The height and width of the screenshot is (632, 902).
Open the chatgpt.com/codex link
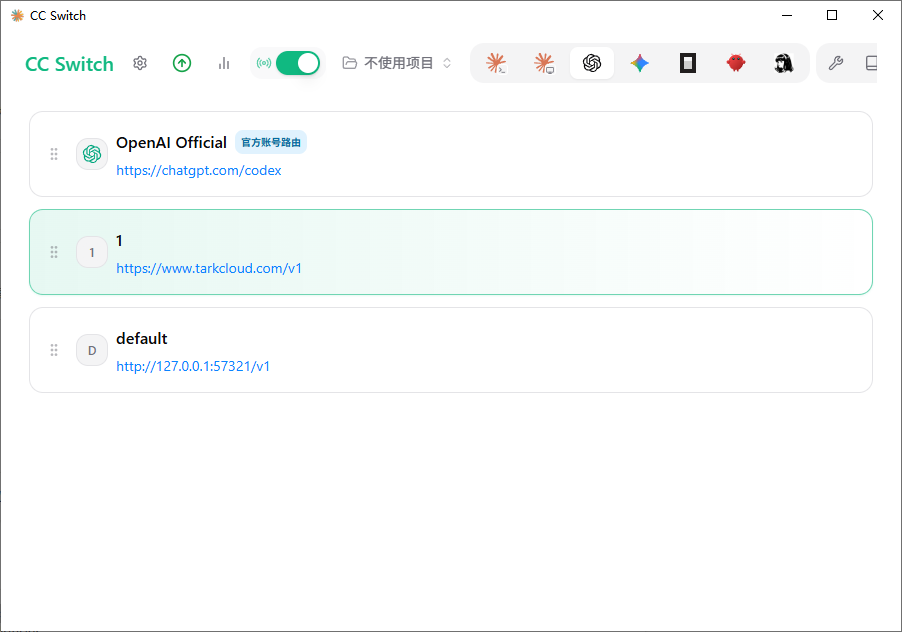pyautogui.click(x=198, y=170)
